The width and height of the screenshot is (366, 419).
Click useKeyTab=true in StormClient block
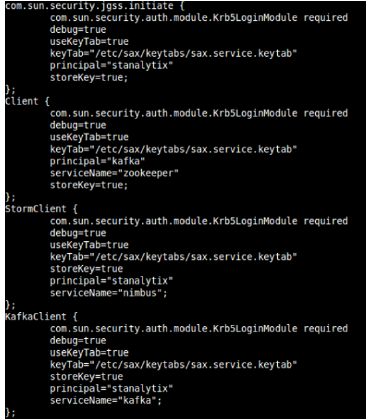tap(89, 245)
